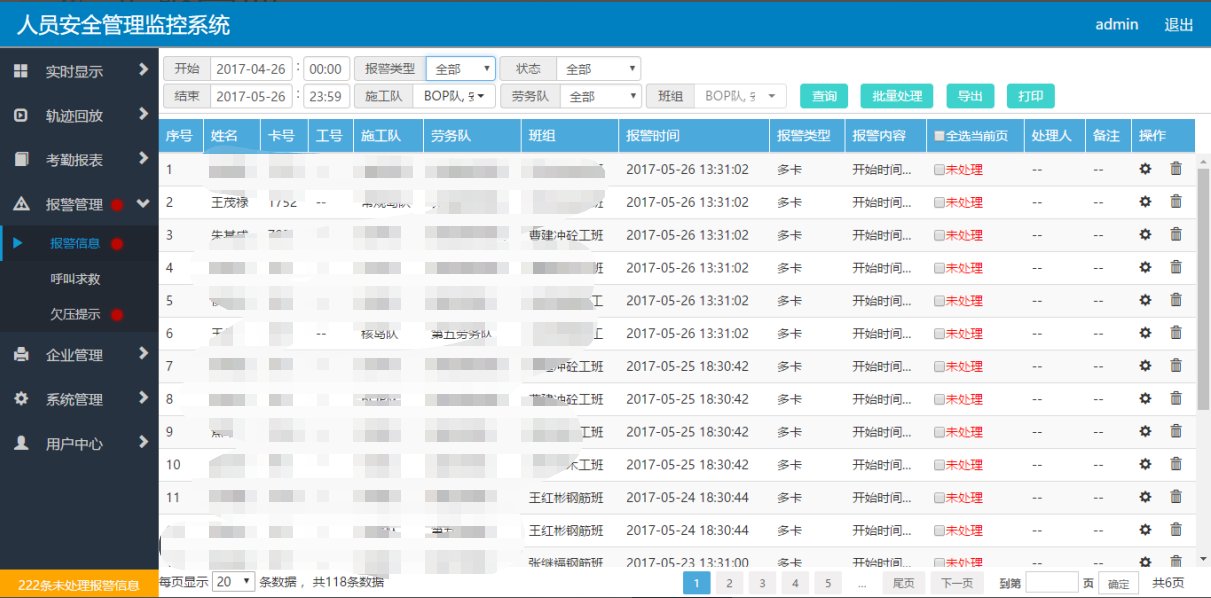Click the 结束 date field 2017-05-26
This screenshot has width=1211, height=598.
[252, 96]
